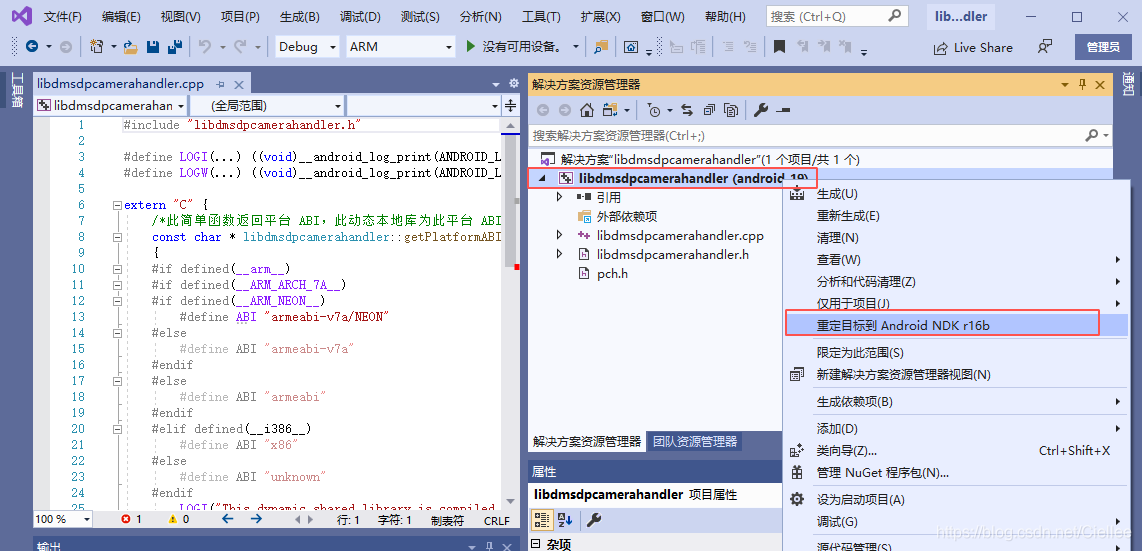Image resolution: width=1142 pixels, height=551 pixels.
Task: Open properties wrench in Solution Explorer toolbar
Action: 760,110
